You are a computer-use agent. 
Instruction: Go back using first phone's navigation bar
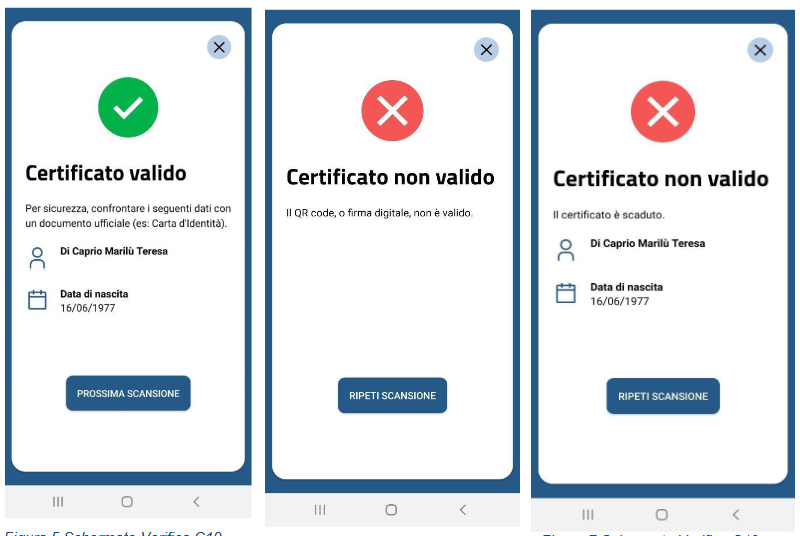click(196, 502)
